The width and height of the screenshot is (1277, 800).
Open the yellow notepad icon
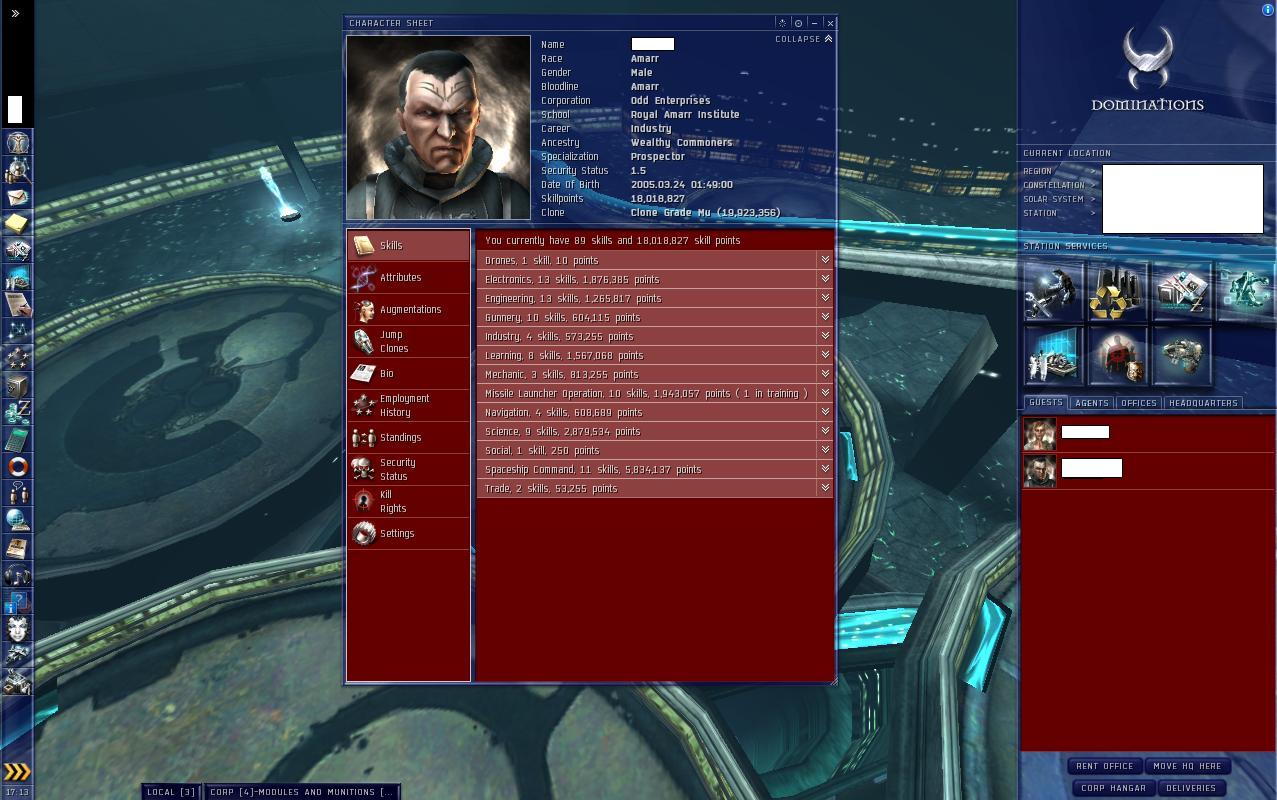17,223
